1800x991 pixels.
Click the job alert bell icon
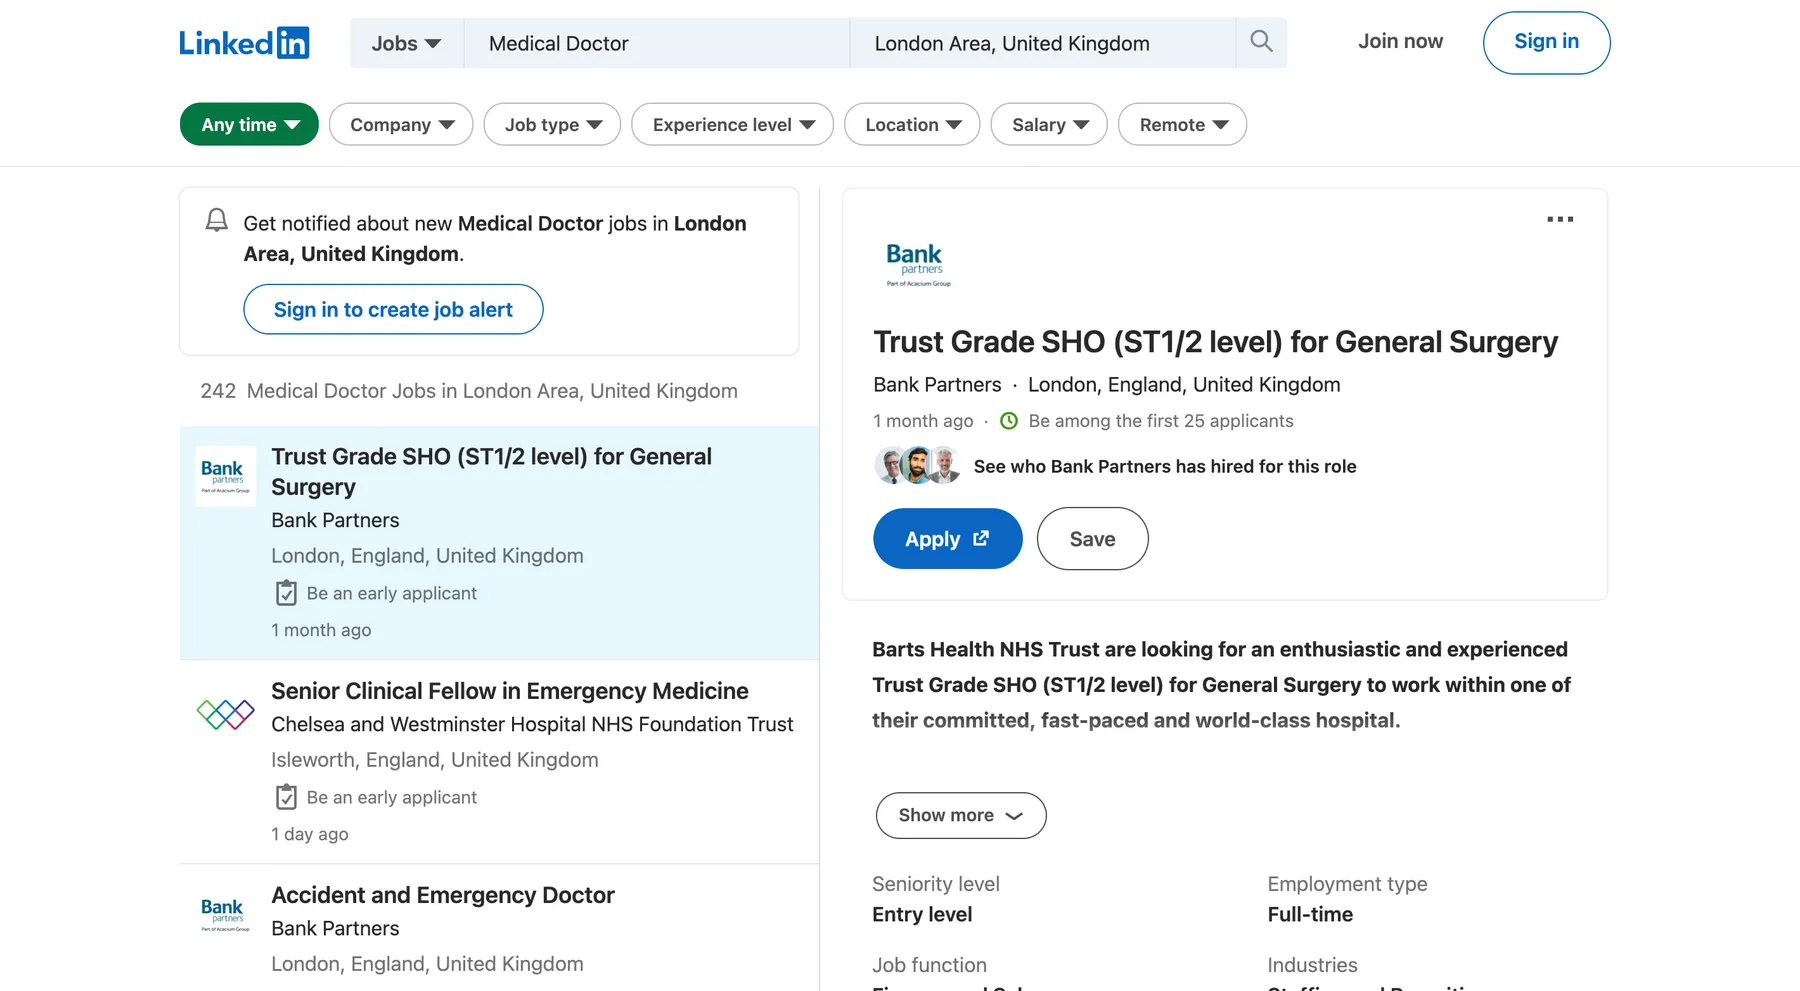click(x=216, y=221)
